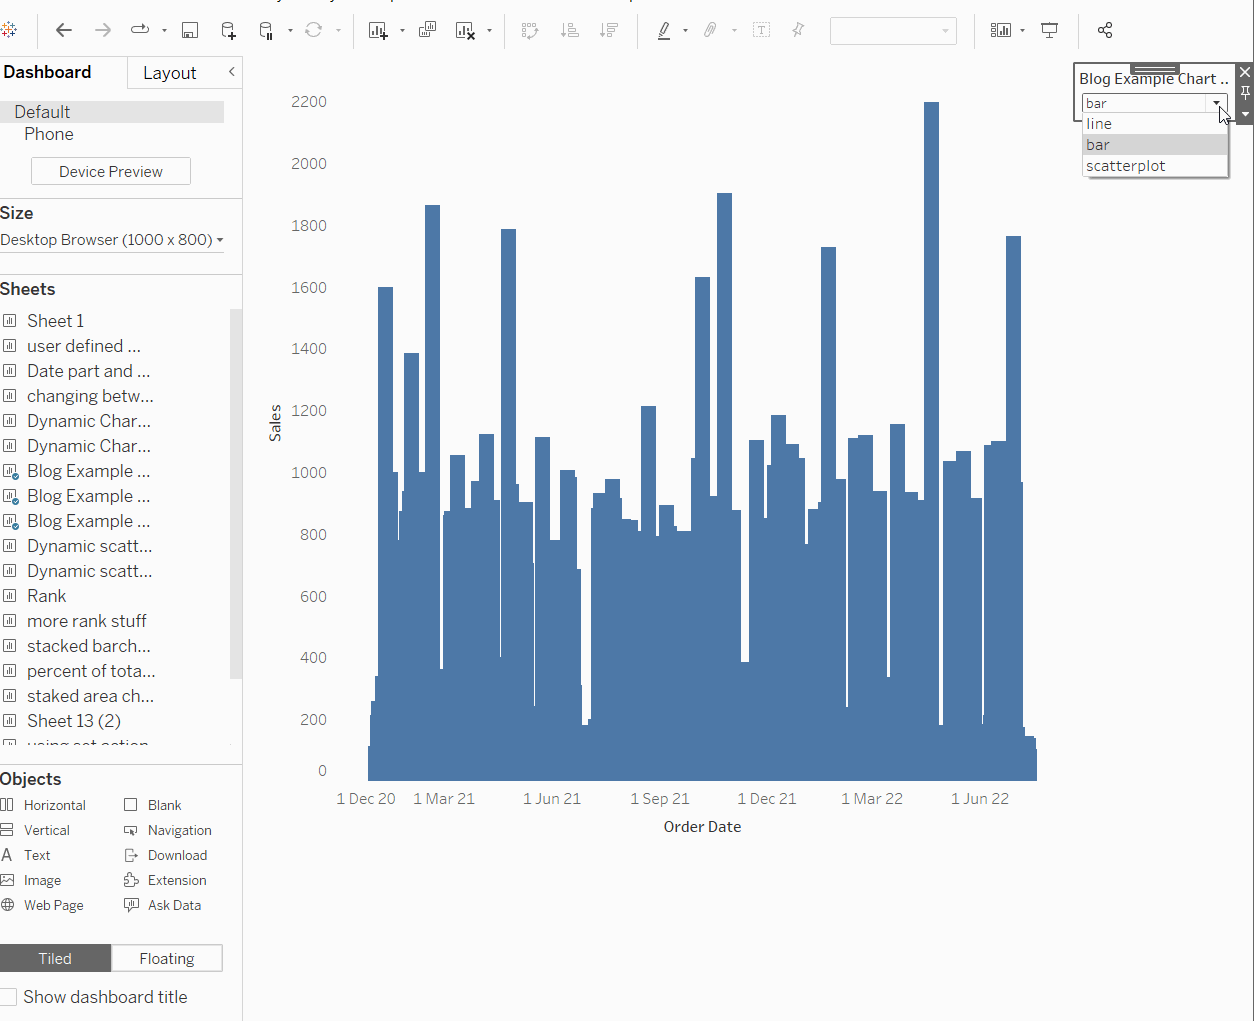Share the workbook via the share icon
The image size is (1254, 1021).
click(x=1105, y=30)
